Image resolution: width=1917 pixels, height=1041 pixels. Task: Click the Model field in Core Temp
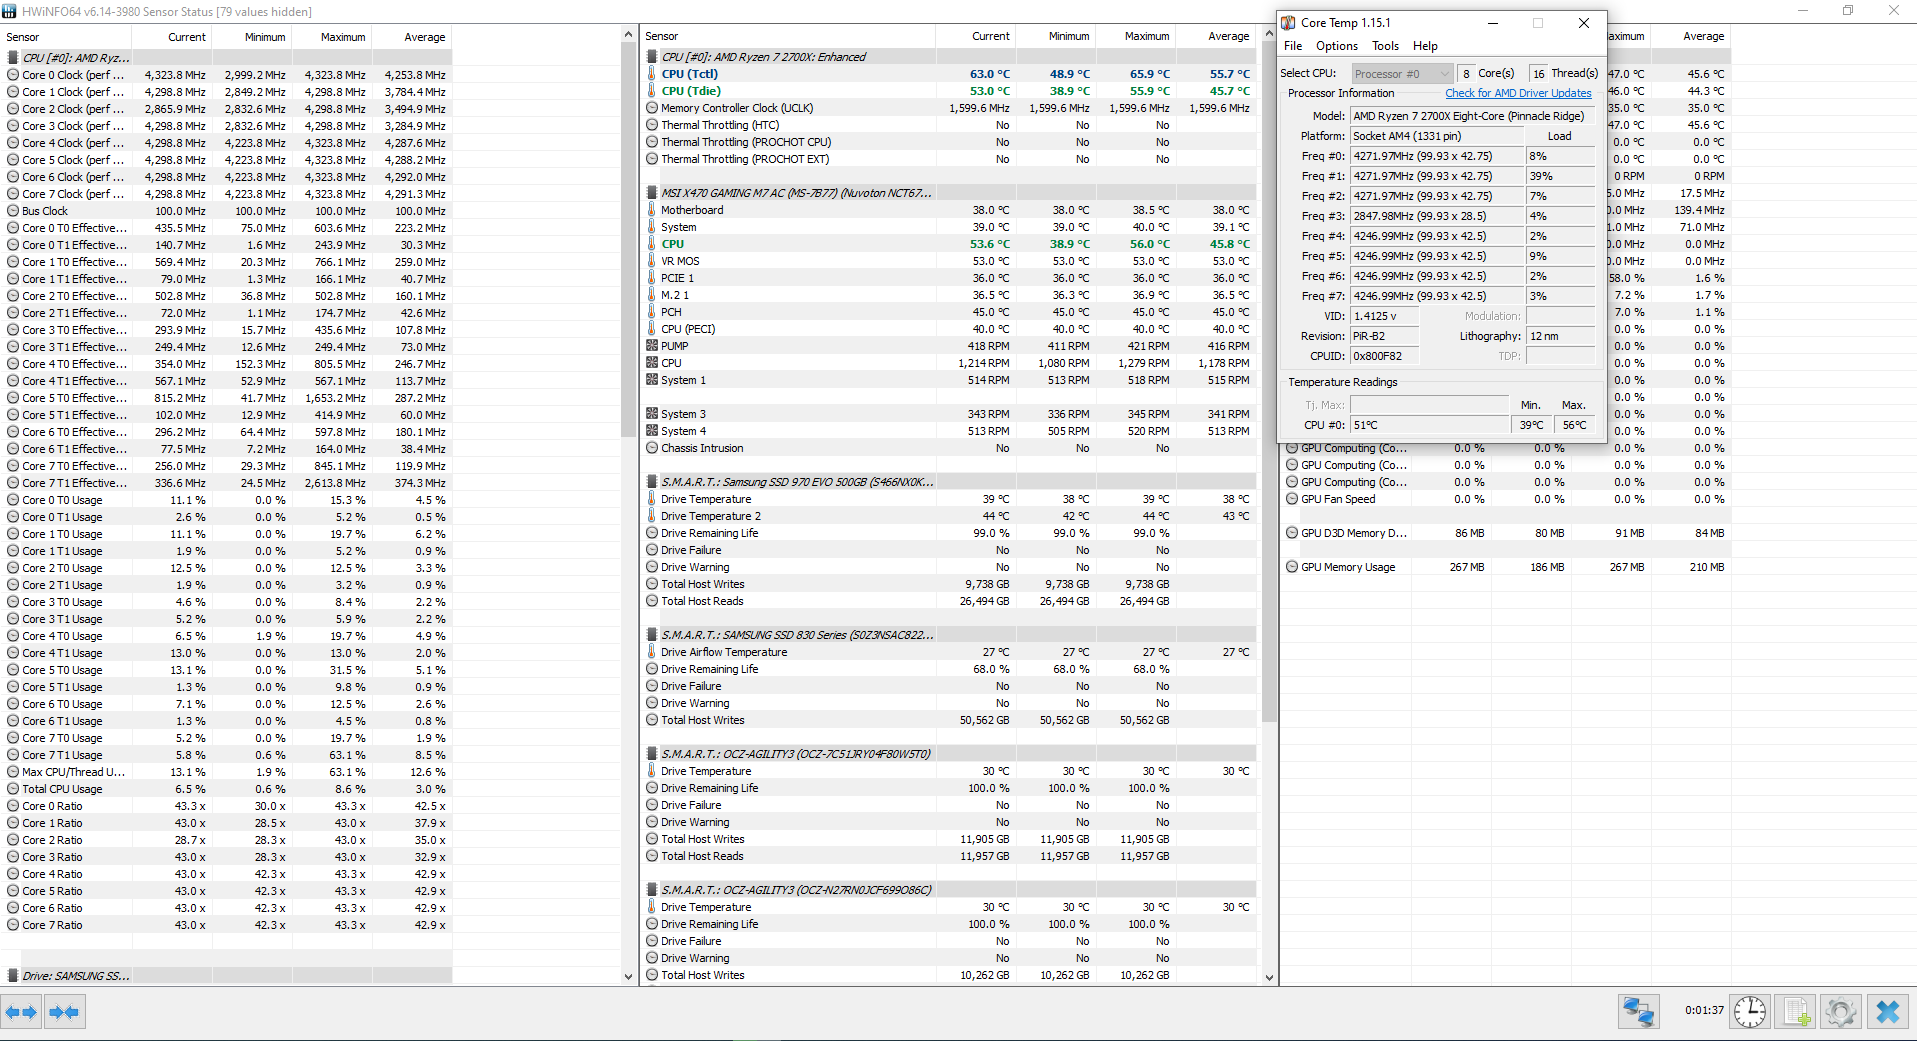(1473, 116)
